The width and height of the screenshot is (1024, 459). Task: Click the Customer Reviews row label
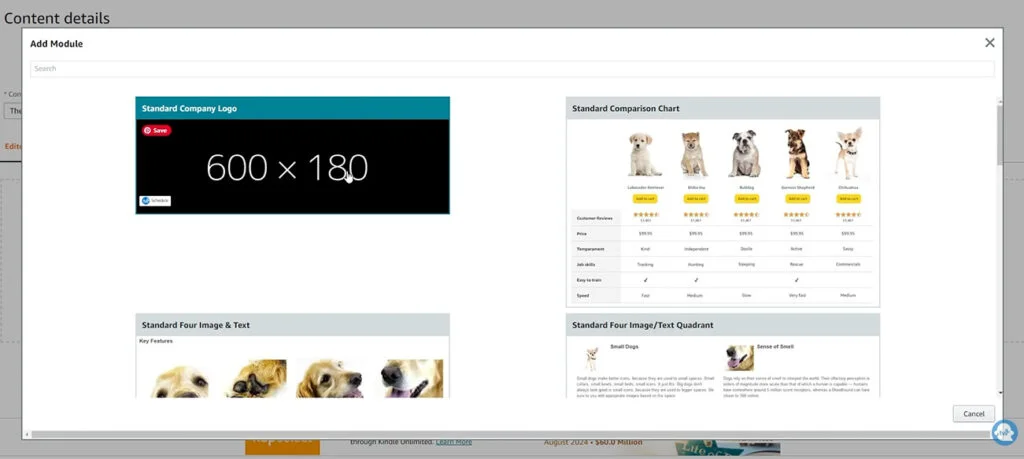pos(593,217)
